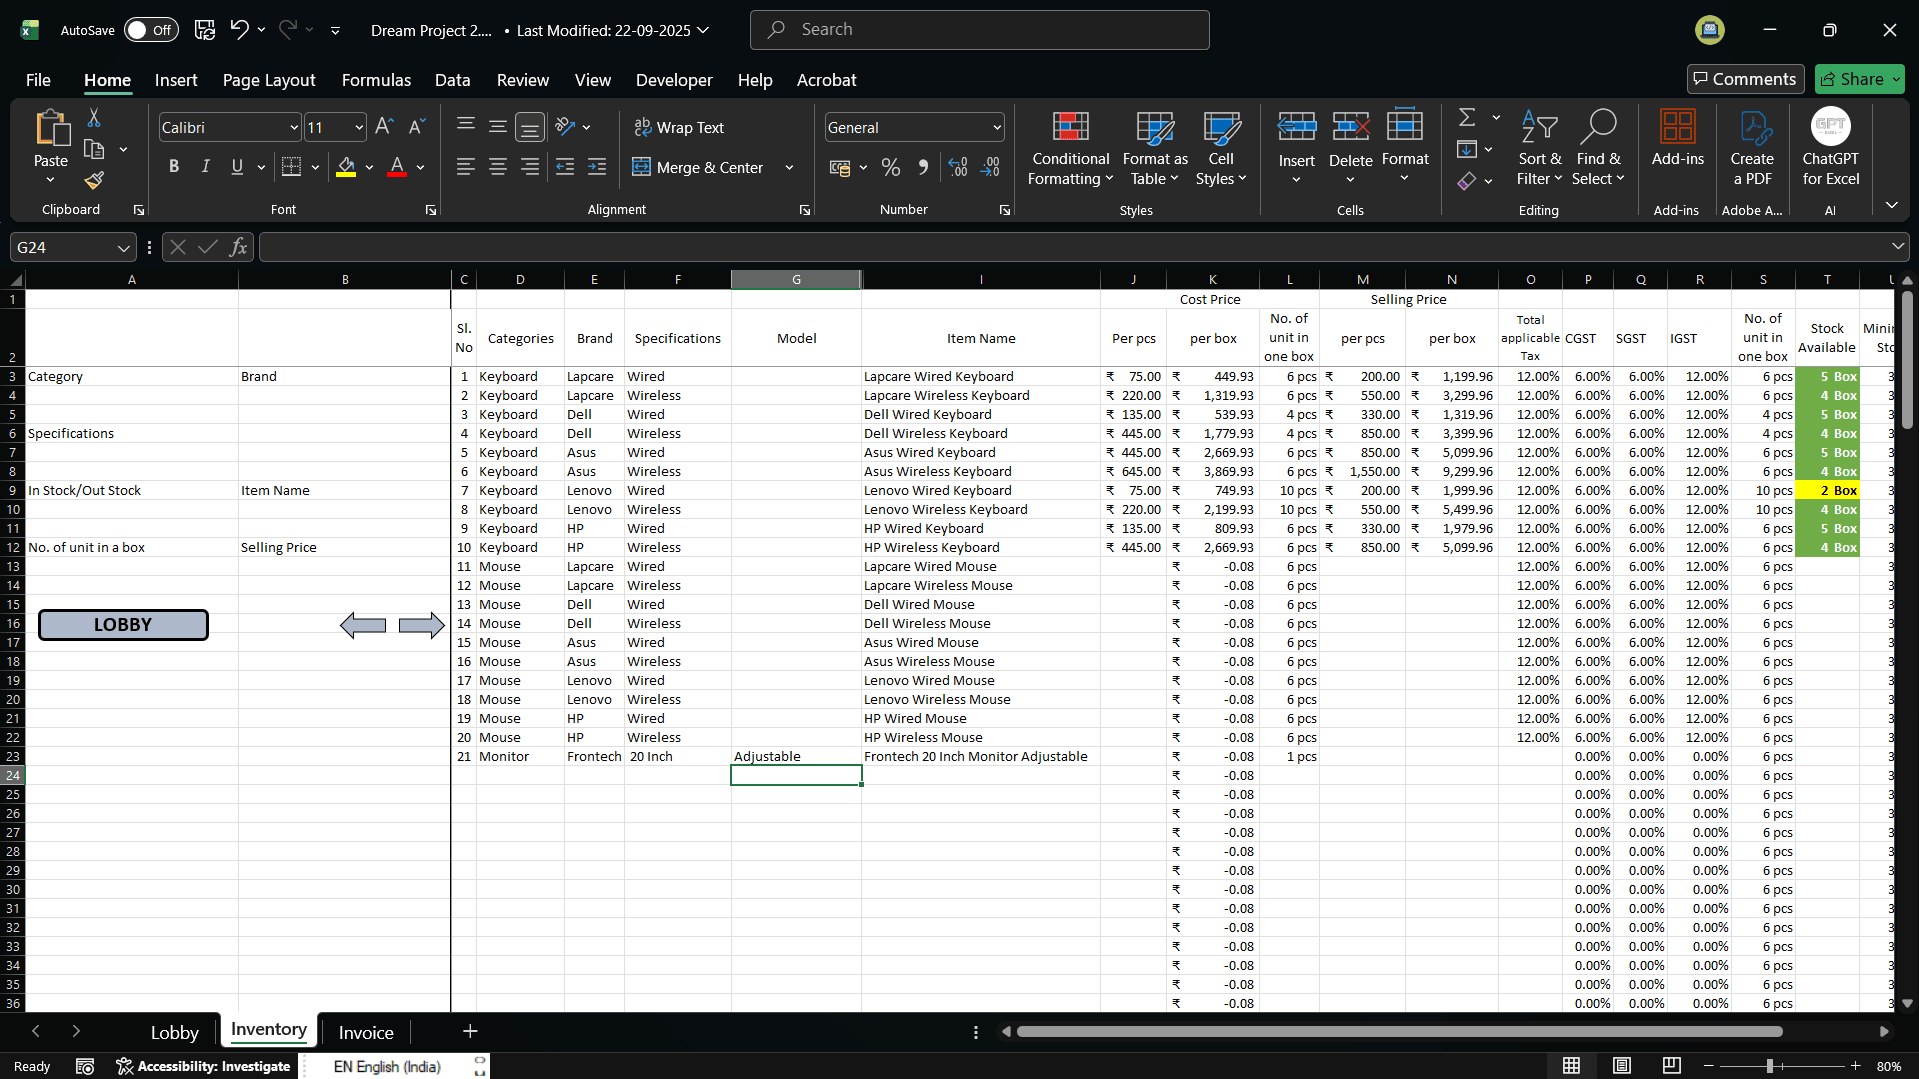
Task: Toggle Top Align alignment
Action: [x=465, y=125]
